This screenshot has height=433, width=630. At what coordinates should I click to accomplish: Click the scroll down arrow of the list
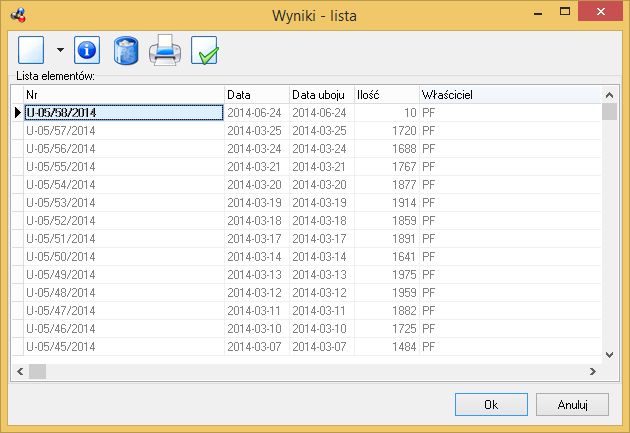pyautogui.click(x=610, y=355)
